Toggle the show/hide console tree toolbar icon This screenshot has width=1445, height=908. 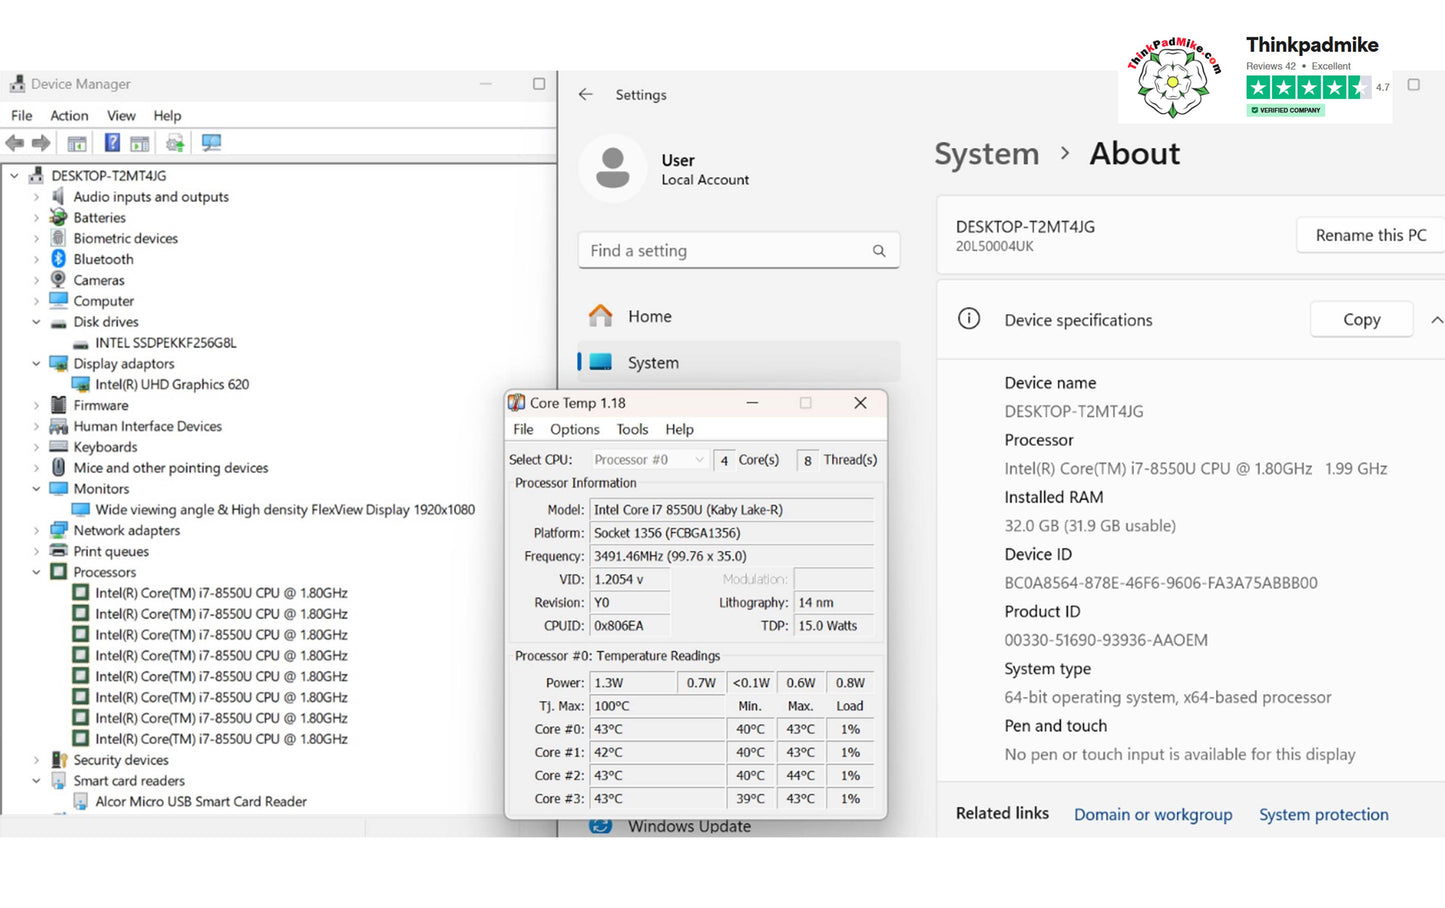tap(77, 143)
